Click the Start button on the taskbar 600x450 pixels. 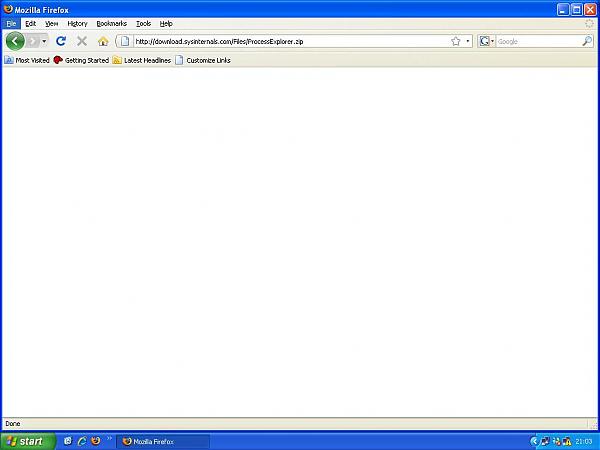click(28, 441)
